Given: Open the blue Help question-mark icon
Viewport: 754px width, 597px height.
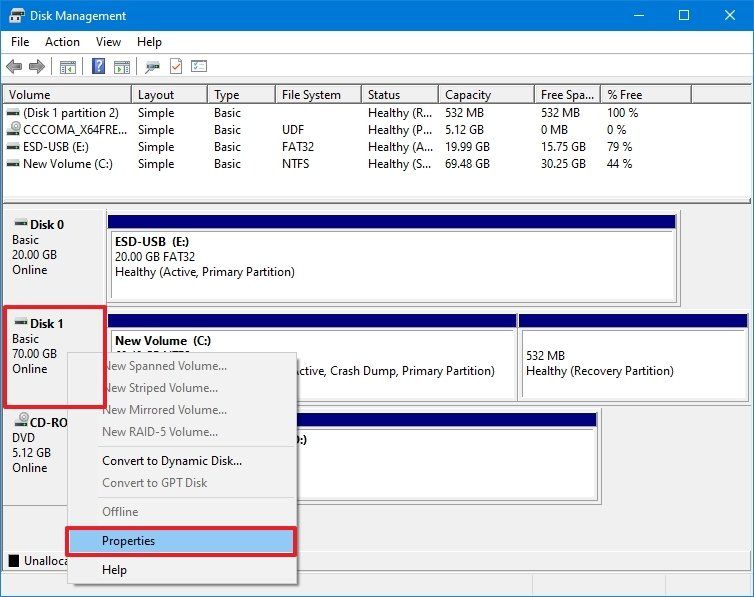Looking at the screenshot, I should click(x=99, y=66).
